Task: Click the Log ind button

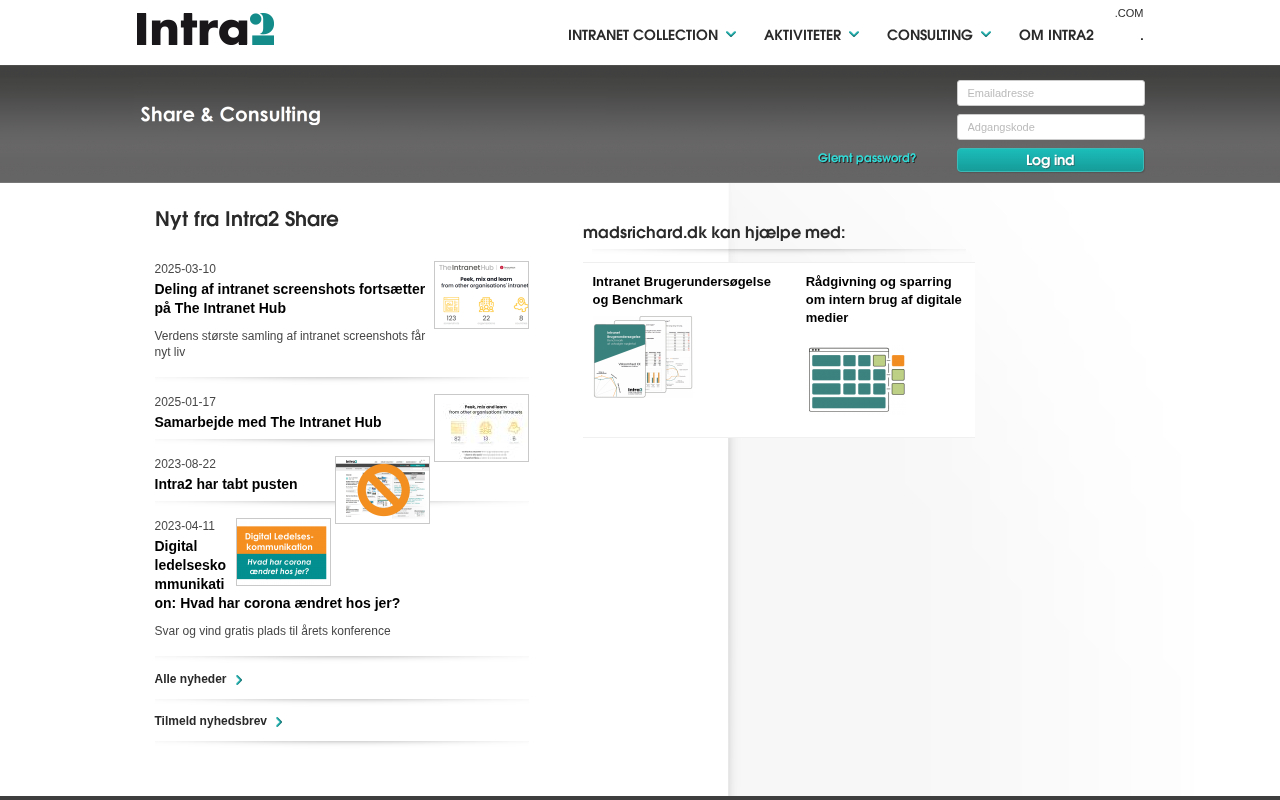Action: coord(1050,160)
